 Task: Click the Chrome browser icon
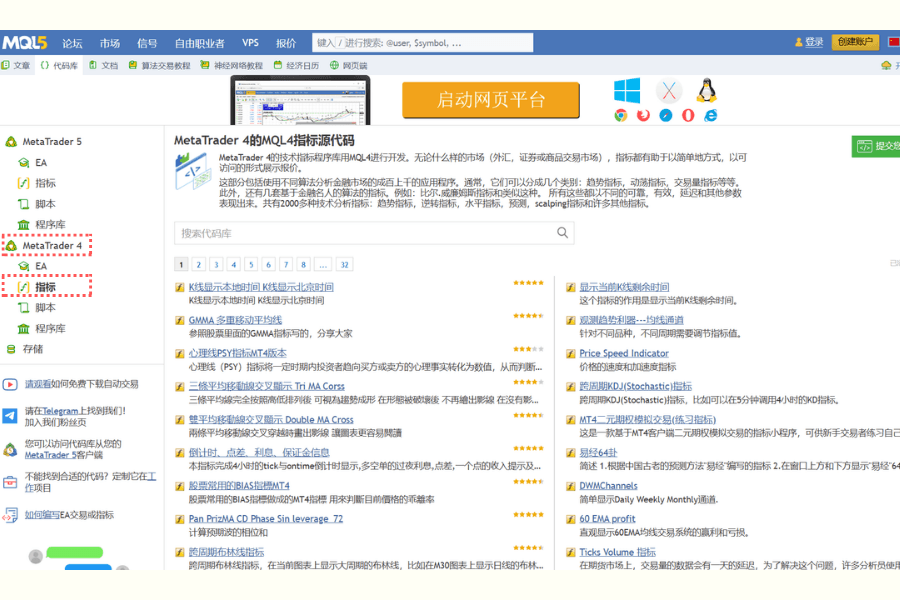[x=620, y=114]
